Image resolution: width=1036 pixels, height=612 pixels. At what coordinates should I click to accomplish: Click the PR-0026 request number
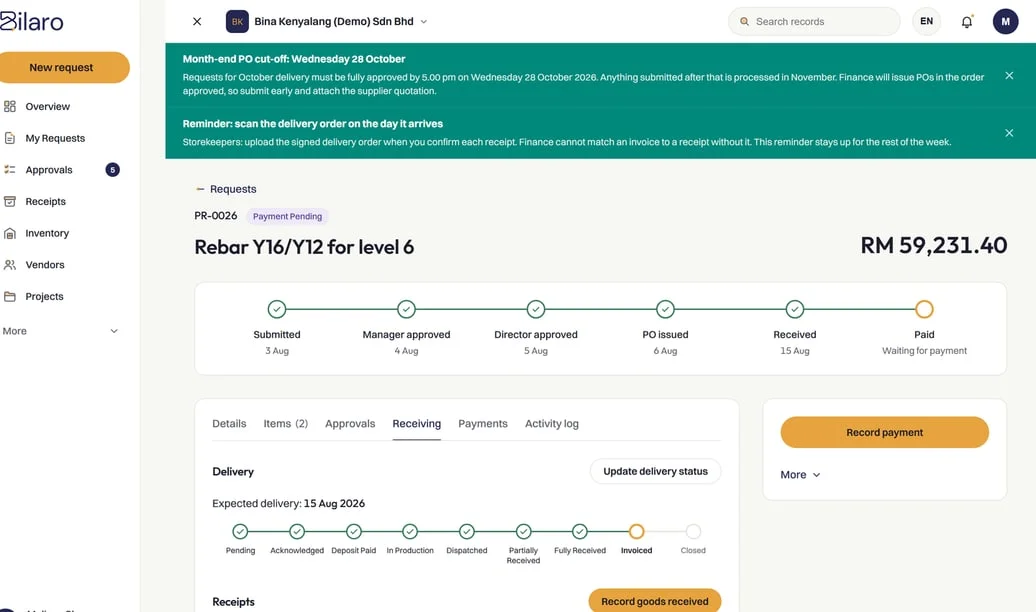click(215, 215)
